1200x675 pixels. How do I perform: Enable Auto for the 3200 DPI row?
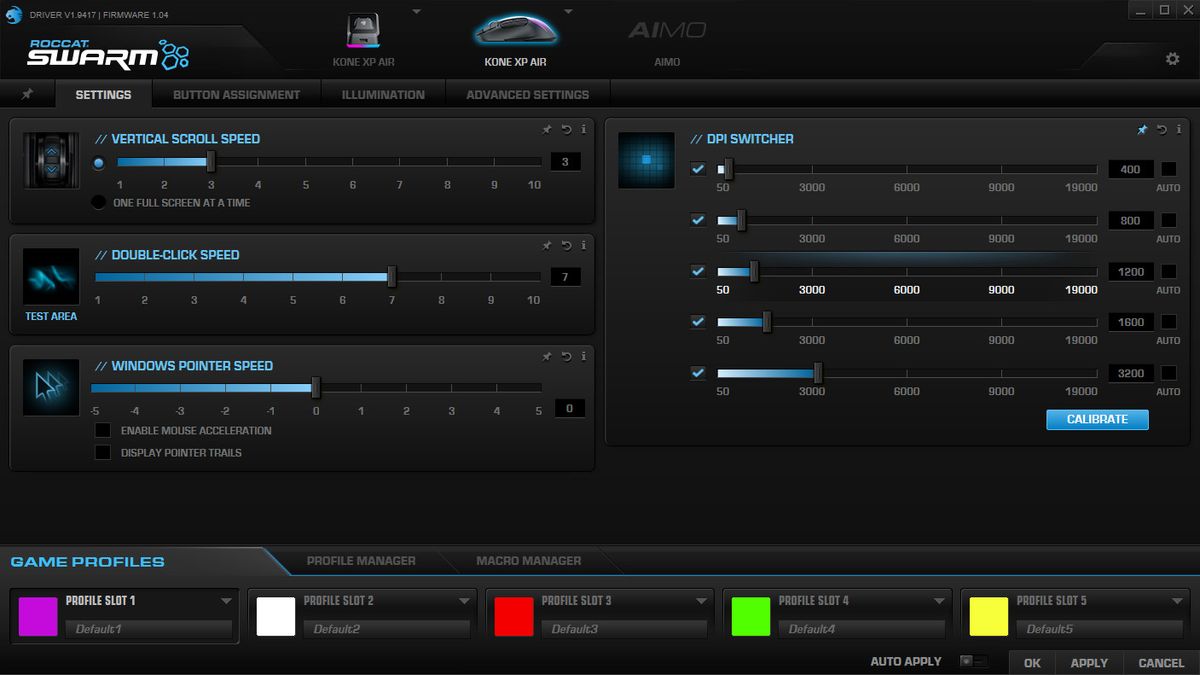coord(1168,373)
